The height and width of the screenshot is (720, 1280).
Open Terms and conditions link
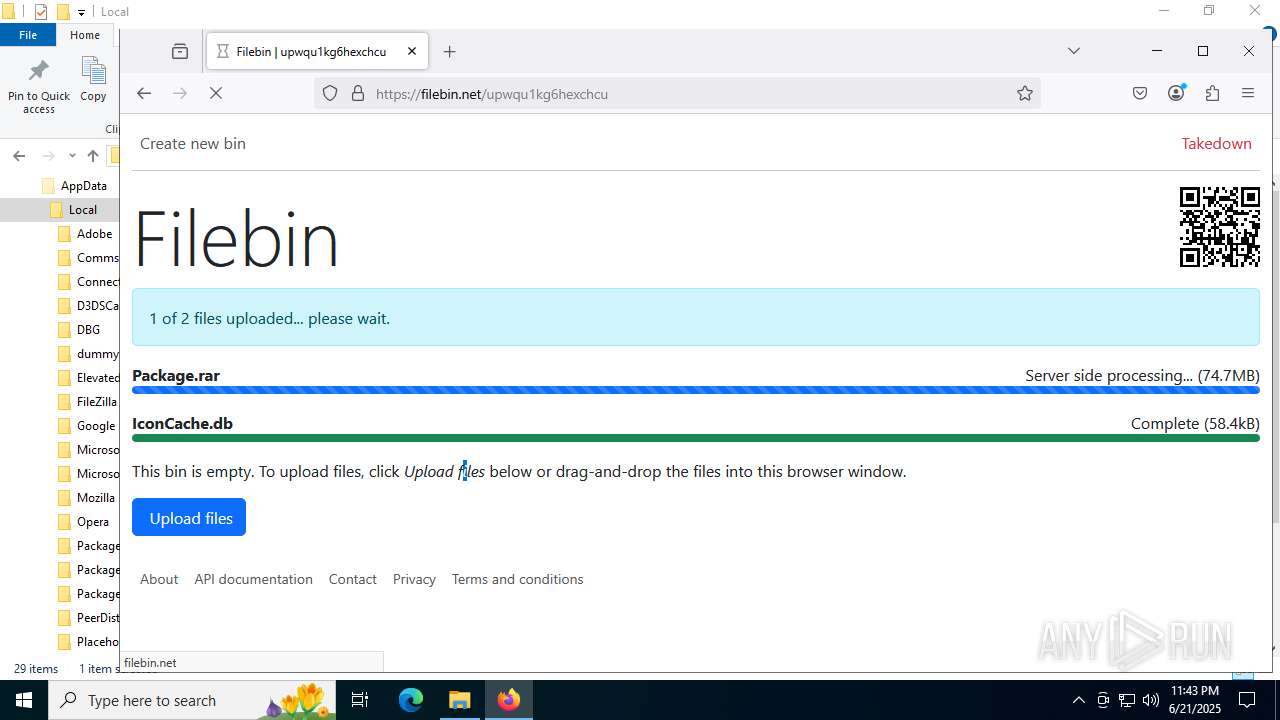(x=517, y=579)
